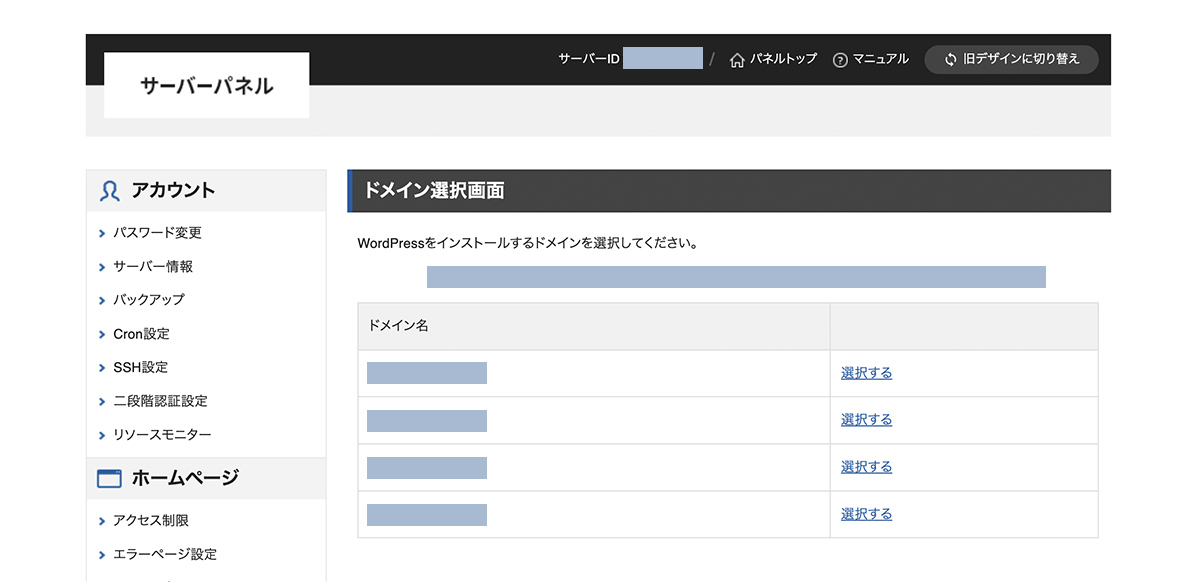1200x582 pixels.
Task: Open 二段階認証設定 in the sidebar
Action: point(160,401)
